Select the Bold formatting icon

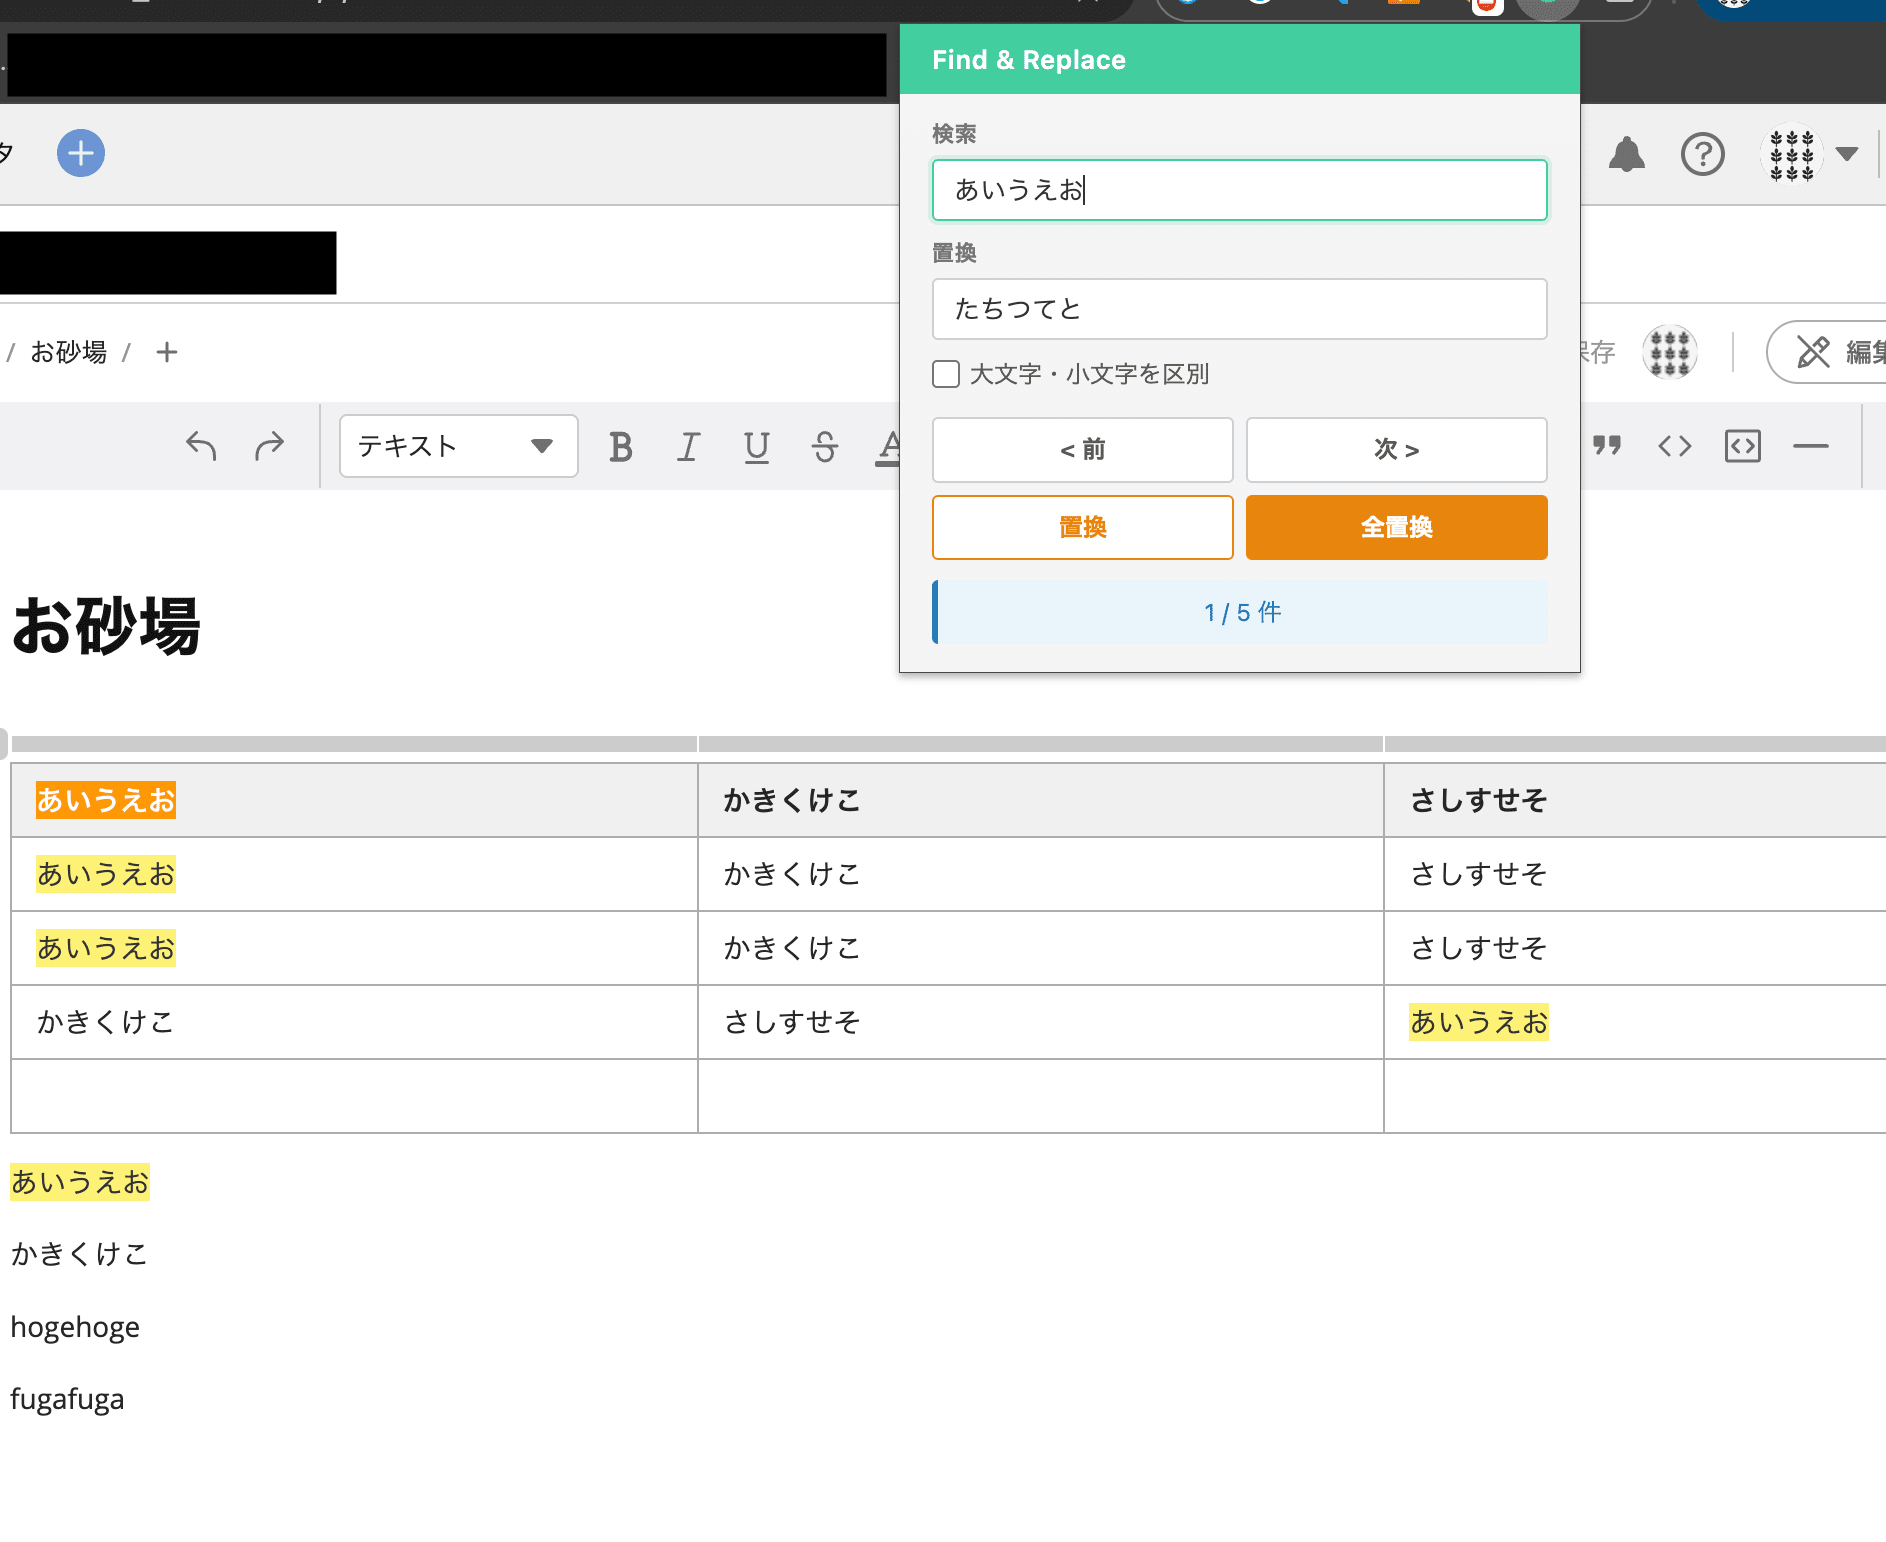pyautogui.click(x=621, y=447)
